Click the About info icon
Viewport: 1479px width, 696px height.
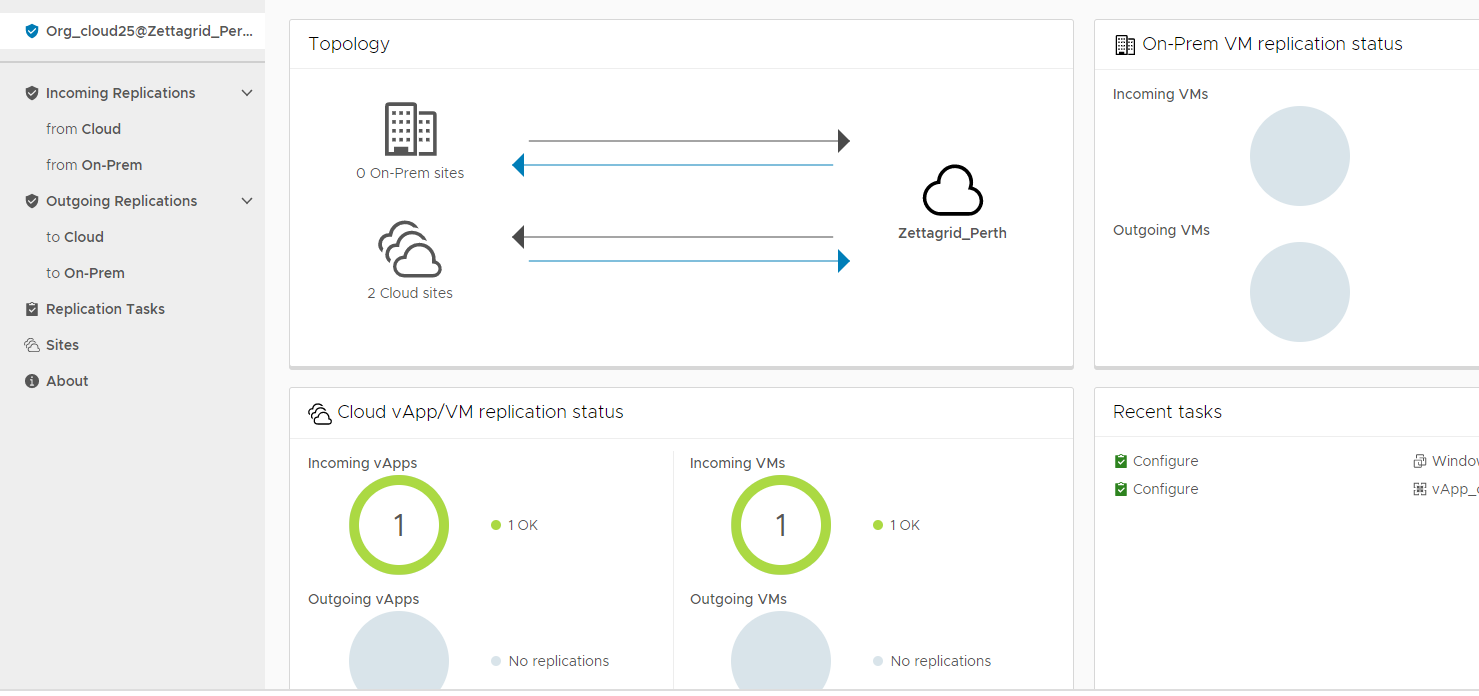pyautogui.click(x=32, y=381)
